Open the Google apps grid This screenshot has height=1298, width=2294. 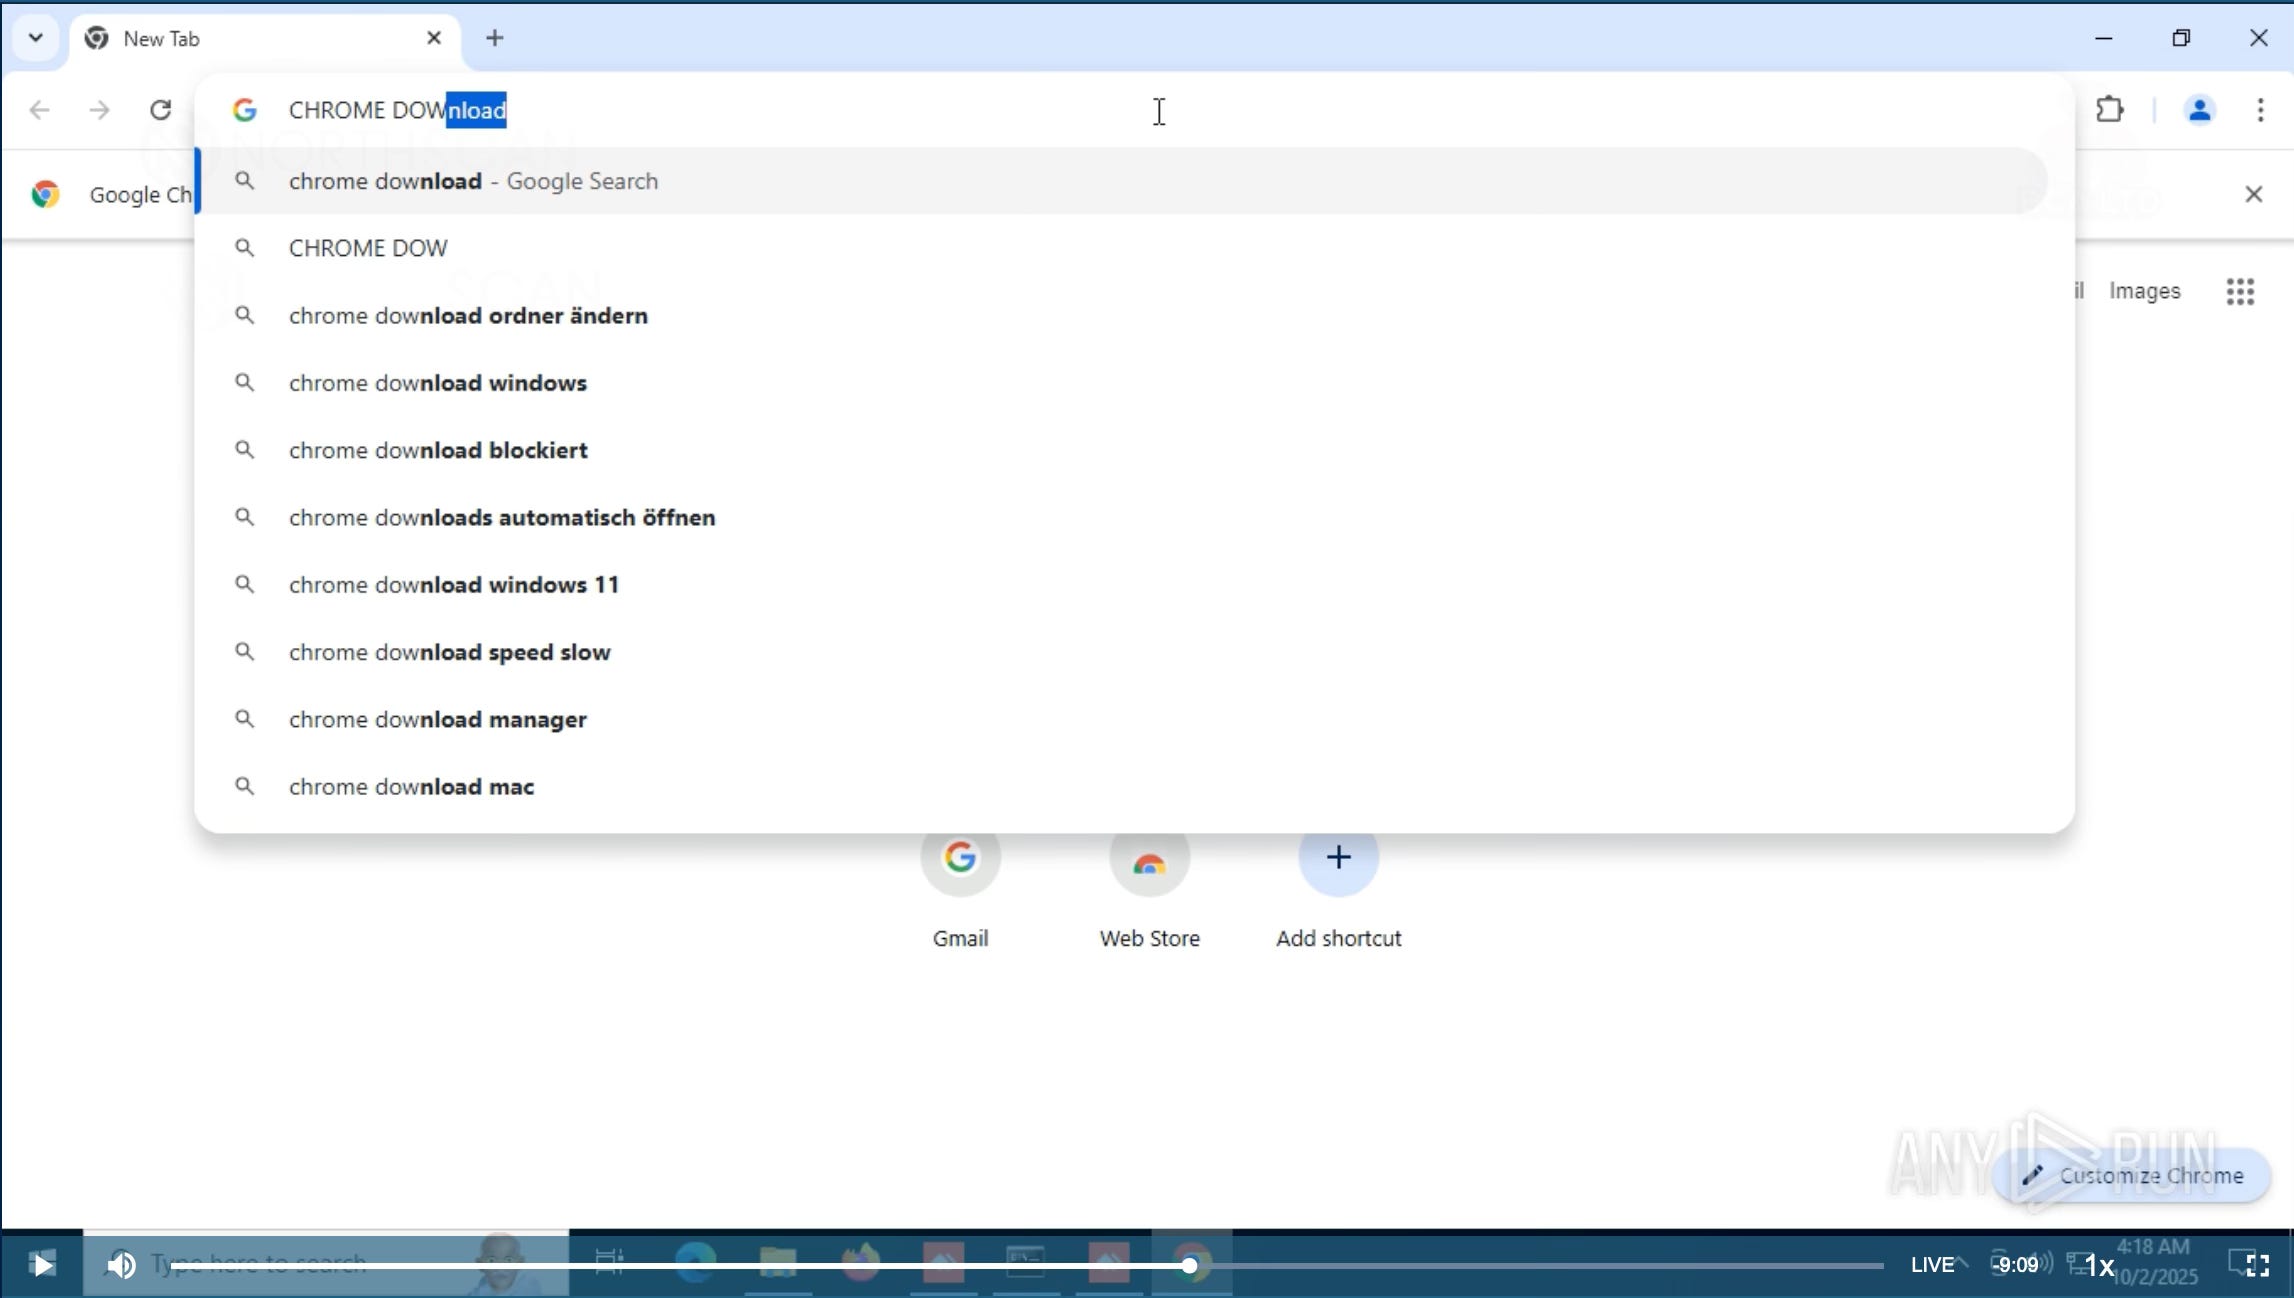(x=2240, y=291)
